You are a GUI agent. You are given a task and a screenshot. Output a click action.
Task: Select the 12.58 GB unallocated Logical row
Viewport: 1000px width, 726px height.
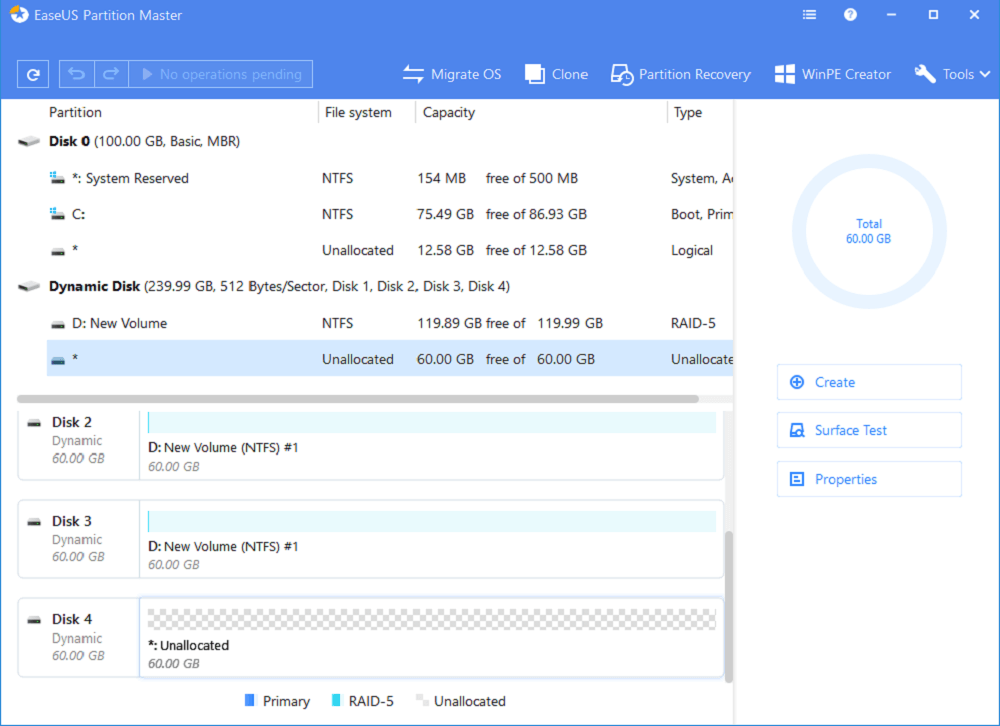[390, 250]
